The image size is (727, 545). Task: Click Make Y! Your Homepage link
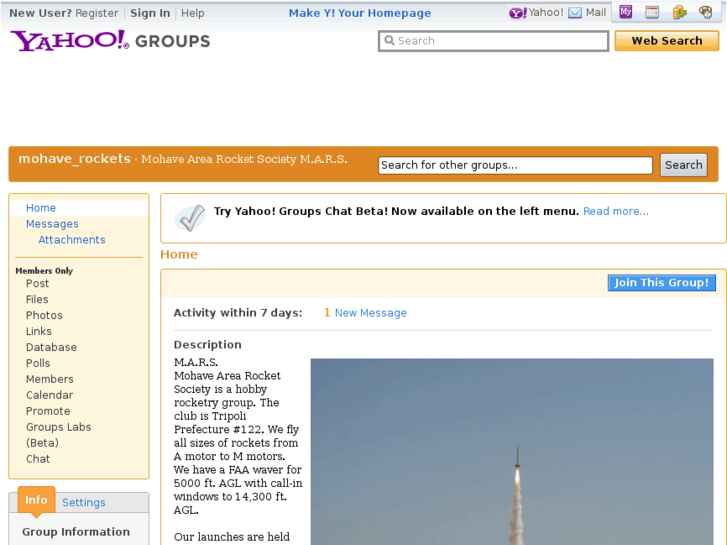360,13
